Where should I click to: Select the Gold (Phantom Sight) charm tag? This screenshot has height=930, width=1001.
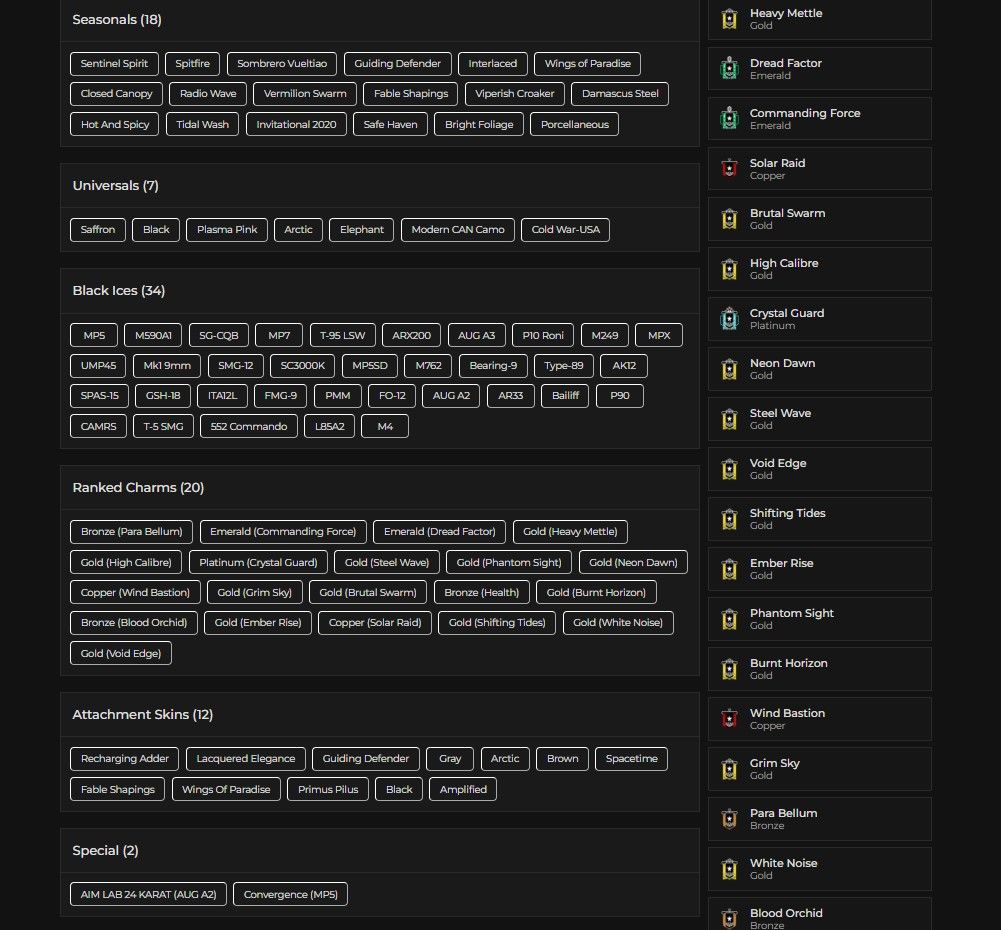[509, 562]
